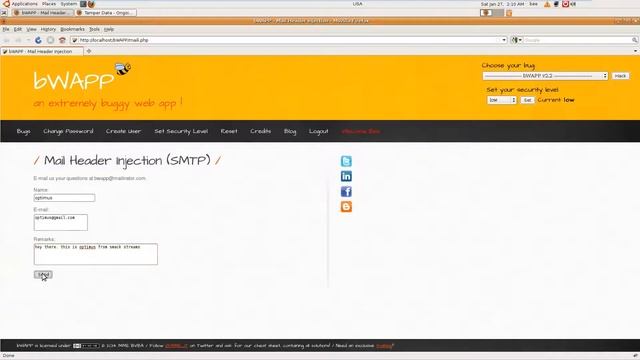
Task: Open the Credits link
Action: 260,131
